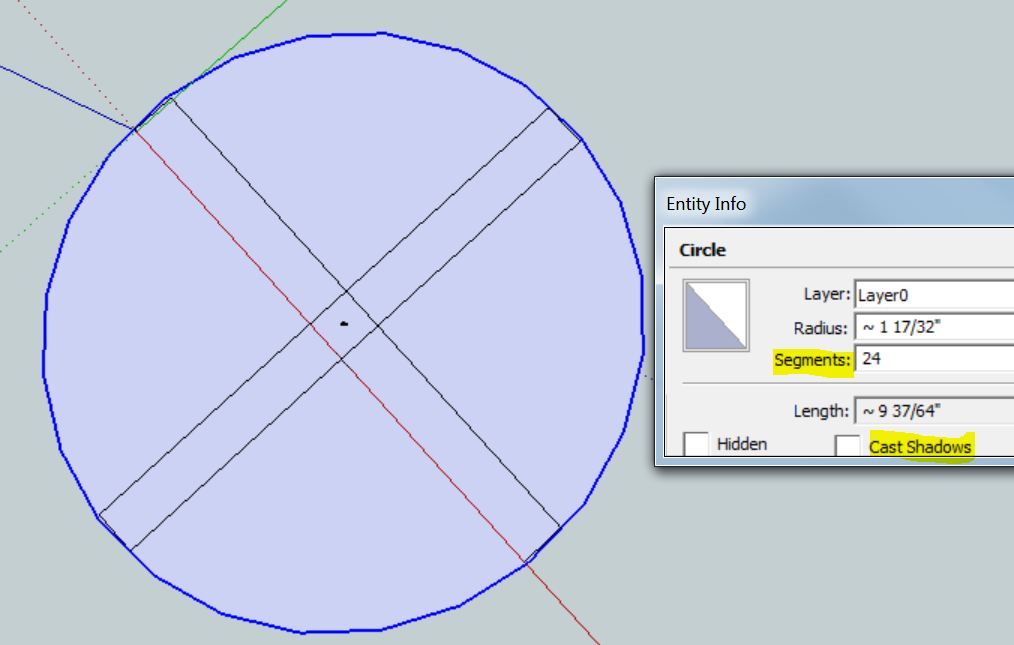Click the Segments value field showing 24
Image resolution: width=1014 pixels, height=645 pixels.
pos(930,359)
